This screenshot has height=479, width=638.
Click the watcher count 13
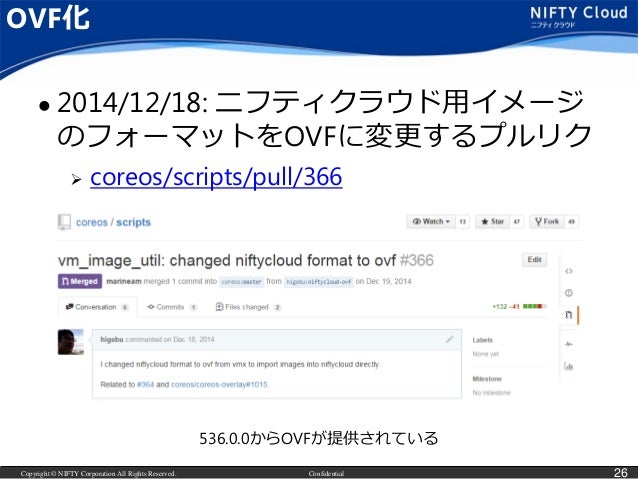click(x=462, y=222)
